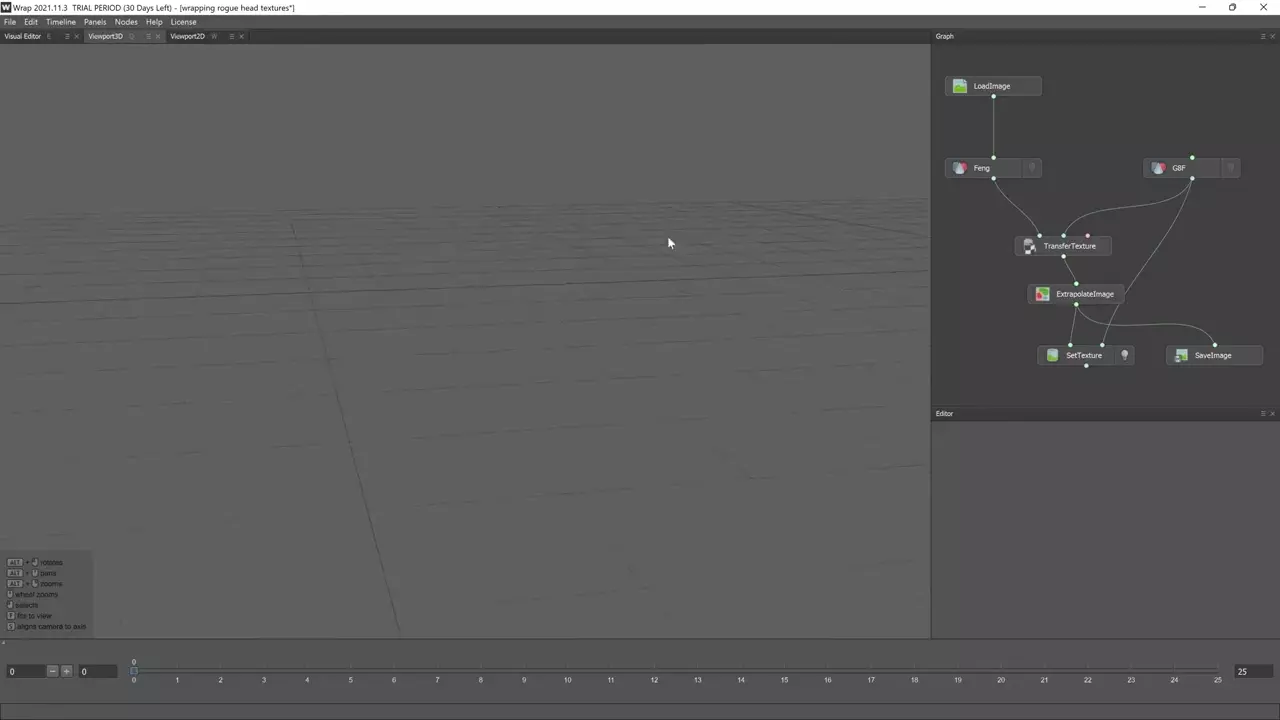The height and width of the screenshot is (720, 1280).
Task: Select the ExtrapolateImage node icon
Action: click(1042, 294)
